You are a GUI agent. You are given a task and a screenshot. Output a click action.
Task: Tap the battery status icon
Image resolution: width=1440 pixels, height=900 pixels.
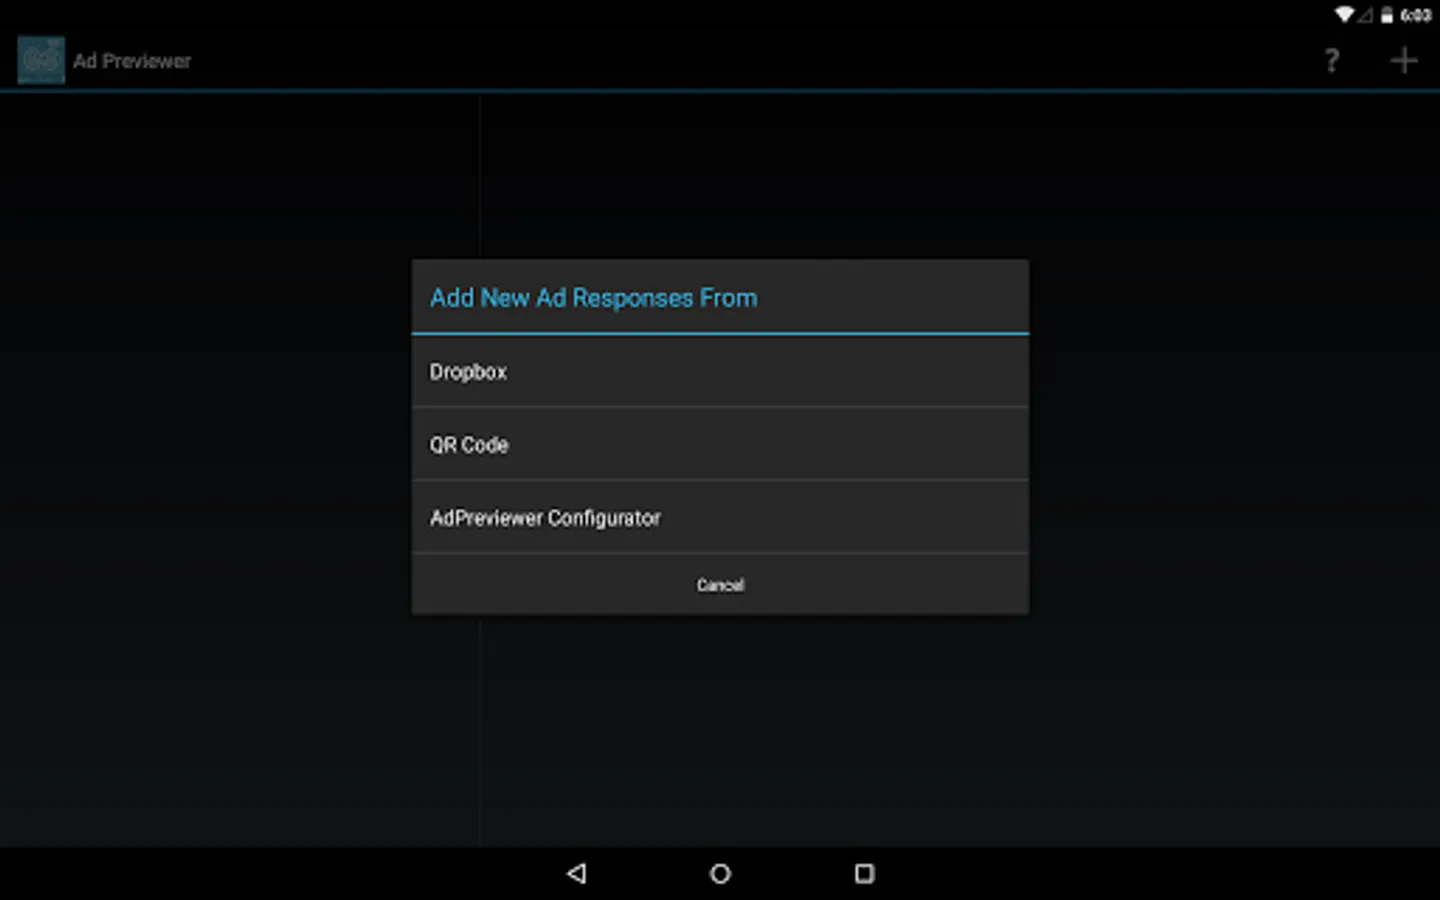click(1387, 14)
